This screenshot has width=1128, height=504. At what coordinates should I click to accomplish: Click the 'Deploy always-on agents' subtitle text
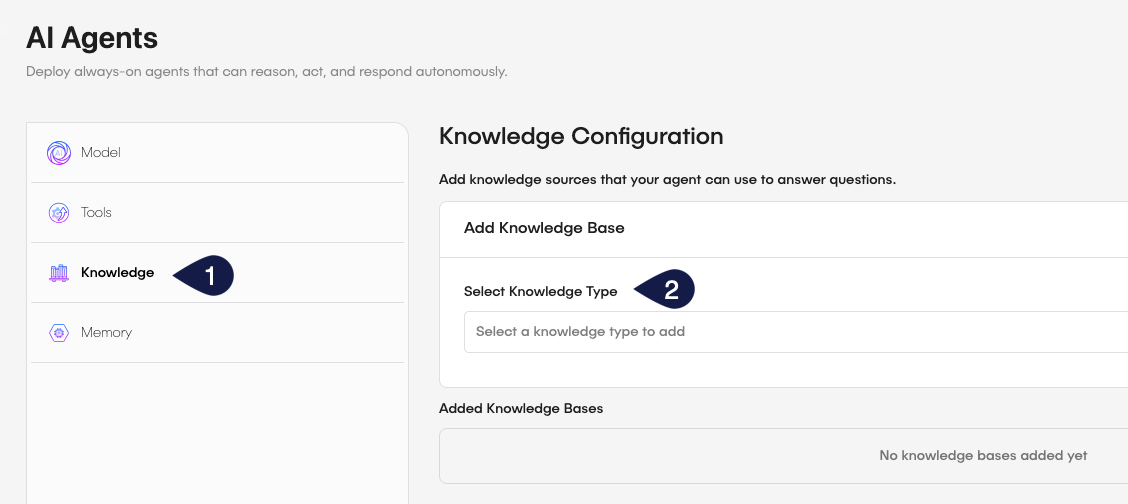click(267, 72)
